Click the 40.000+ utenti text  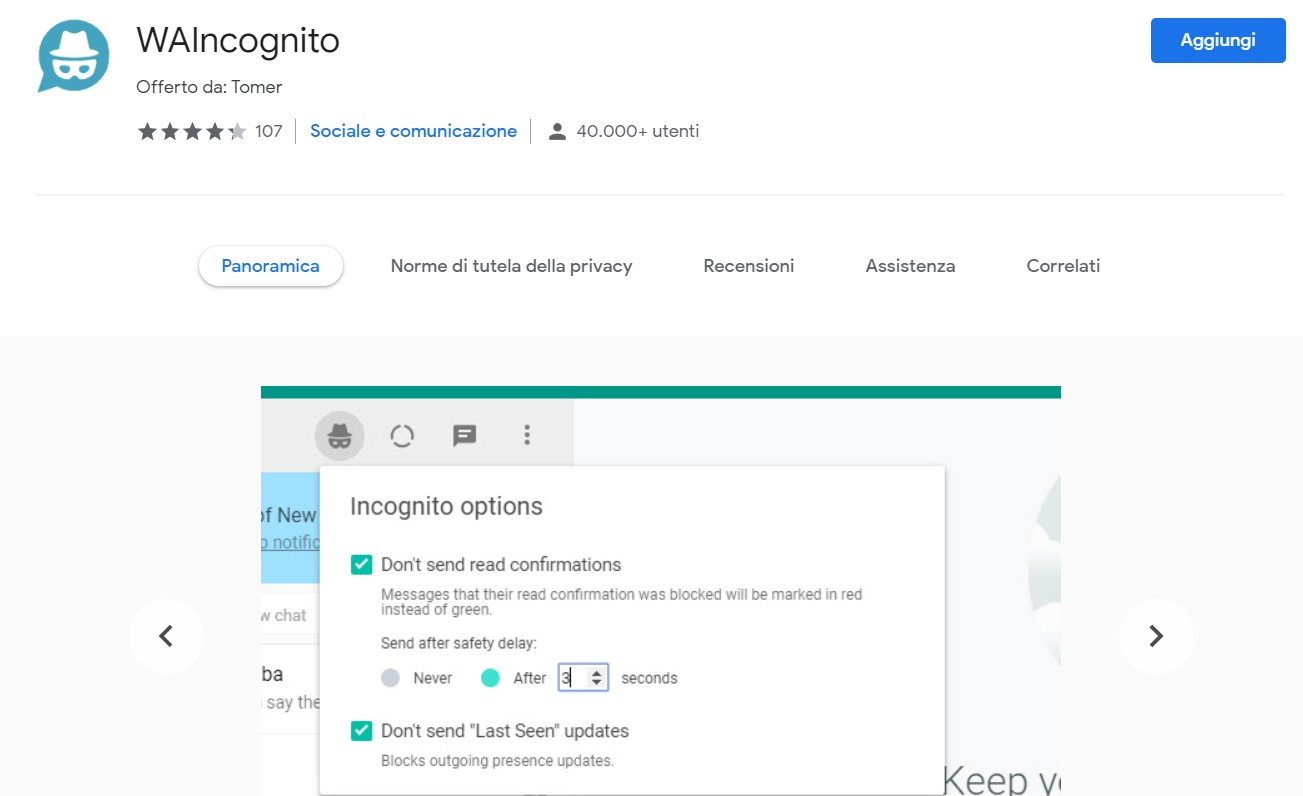[638, 131]
